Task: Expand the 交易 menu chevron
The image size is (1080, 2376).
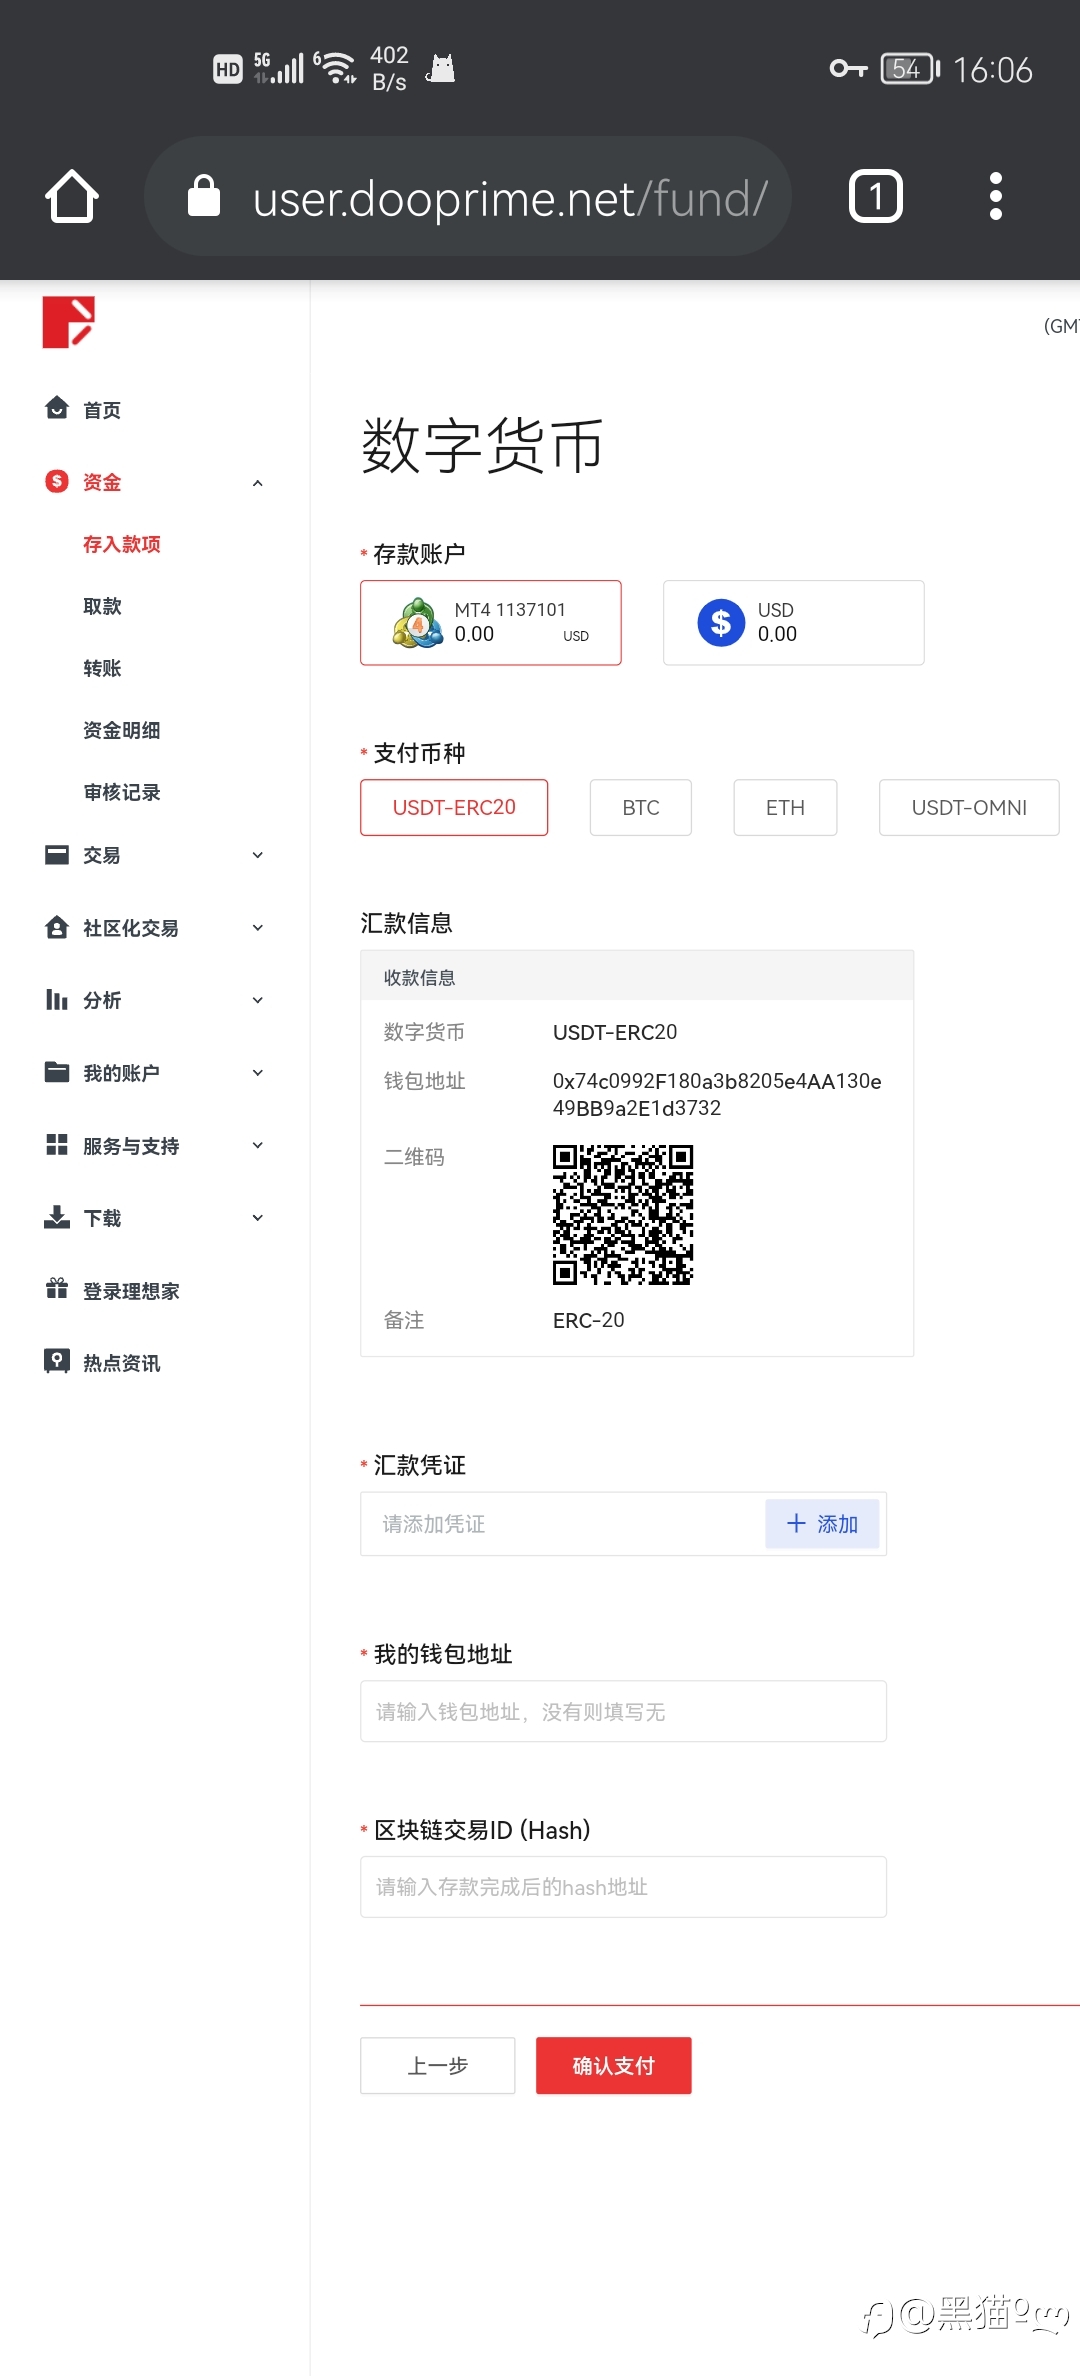Action: (258, 855)
